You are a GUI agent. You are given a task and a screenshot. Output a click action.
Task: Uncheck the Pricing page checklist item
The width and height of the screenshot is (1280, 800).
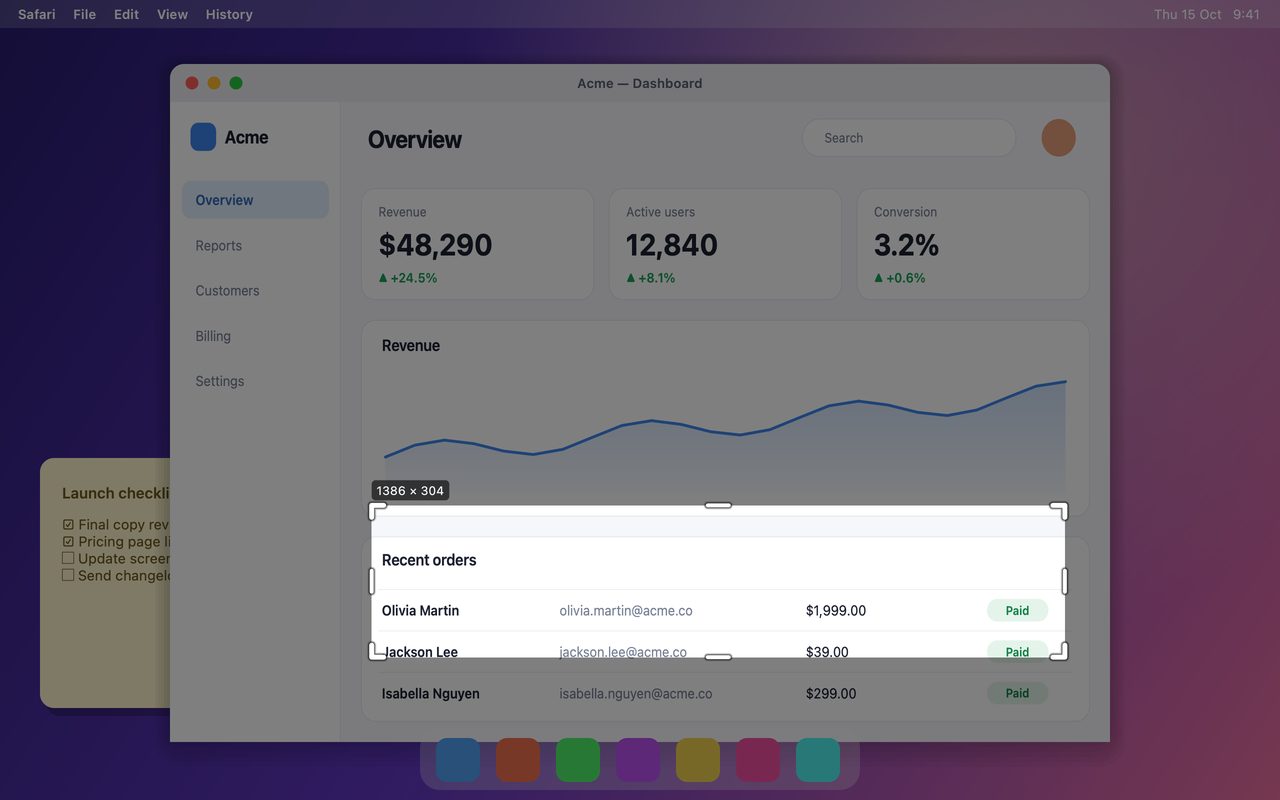(68, 541)
